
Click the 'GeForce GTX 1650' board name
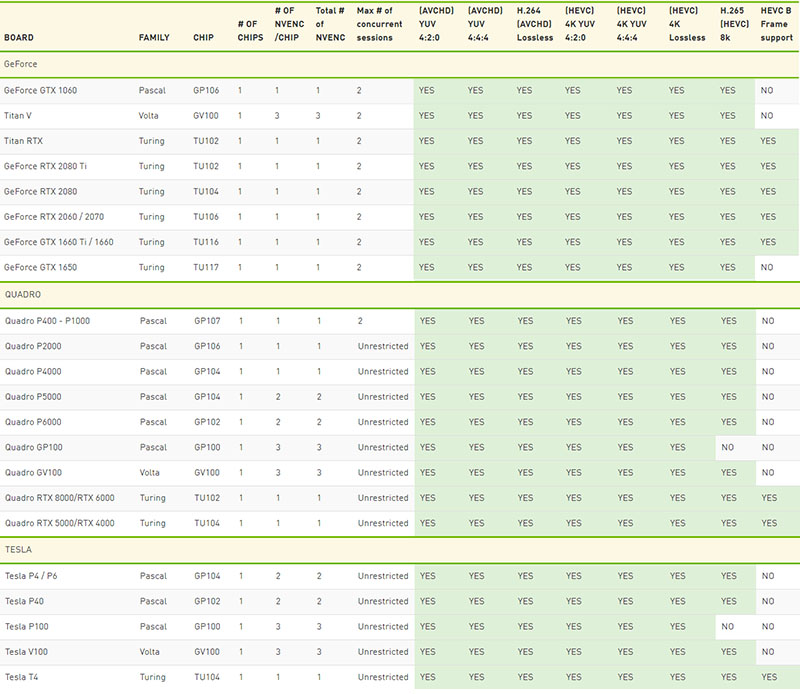click(x=40, y=267)
